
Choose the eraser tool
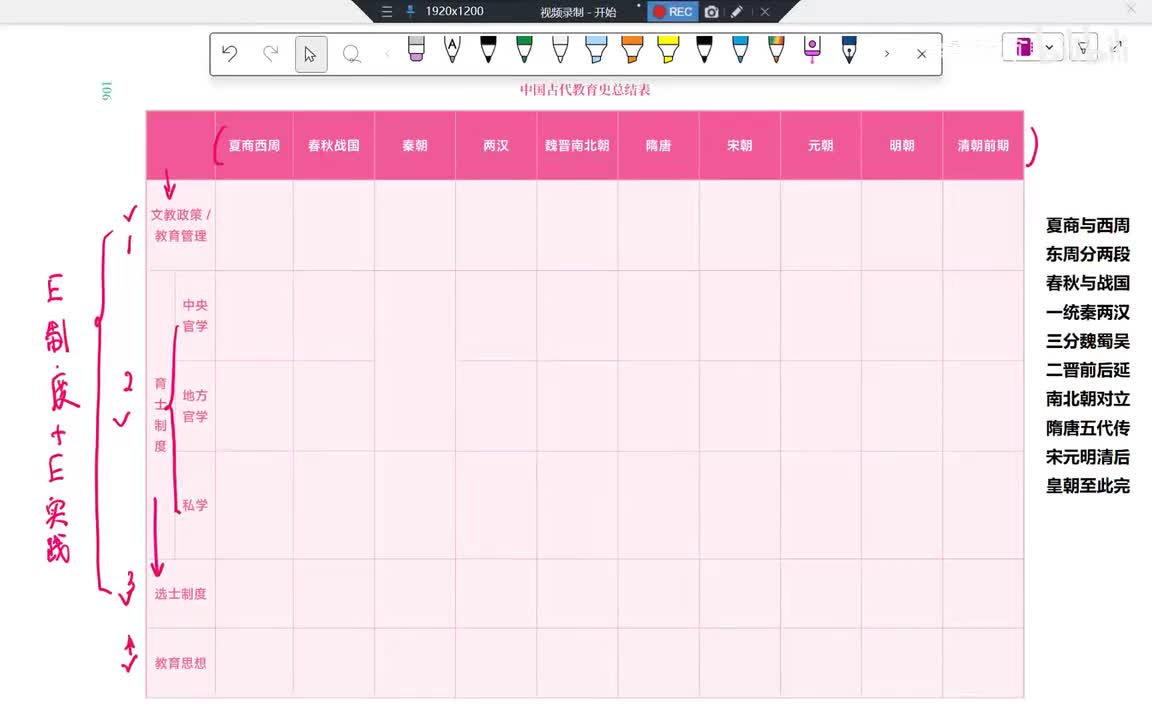pyautogui.click(x=416, y=49)
